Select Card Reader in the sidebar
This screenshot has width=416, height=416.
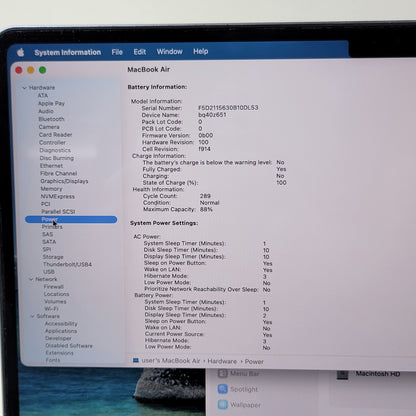(55, 135)
